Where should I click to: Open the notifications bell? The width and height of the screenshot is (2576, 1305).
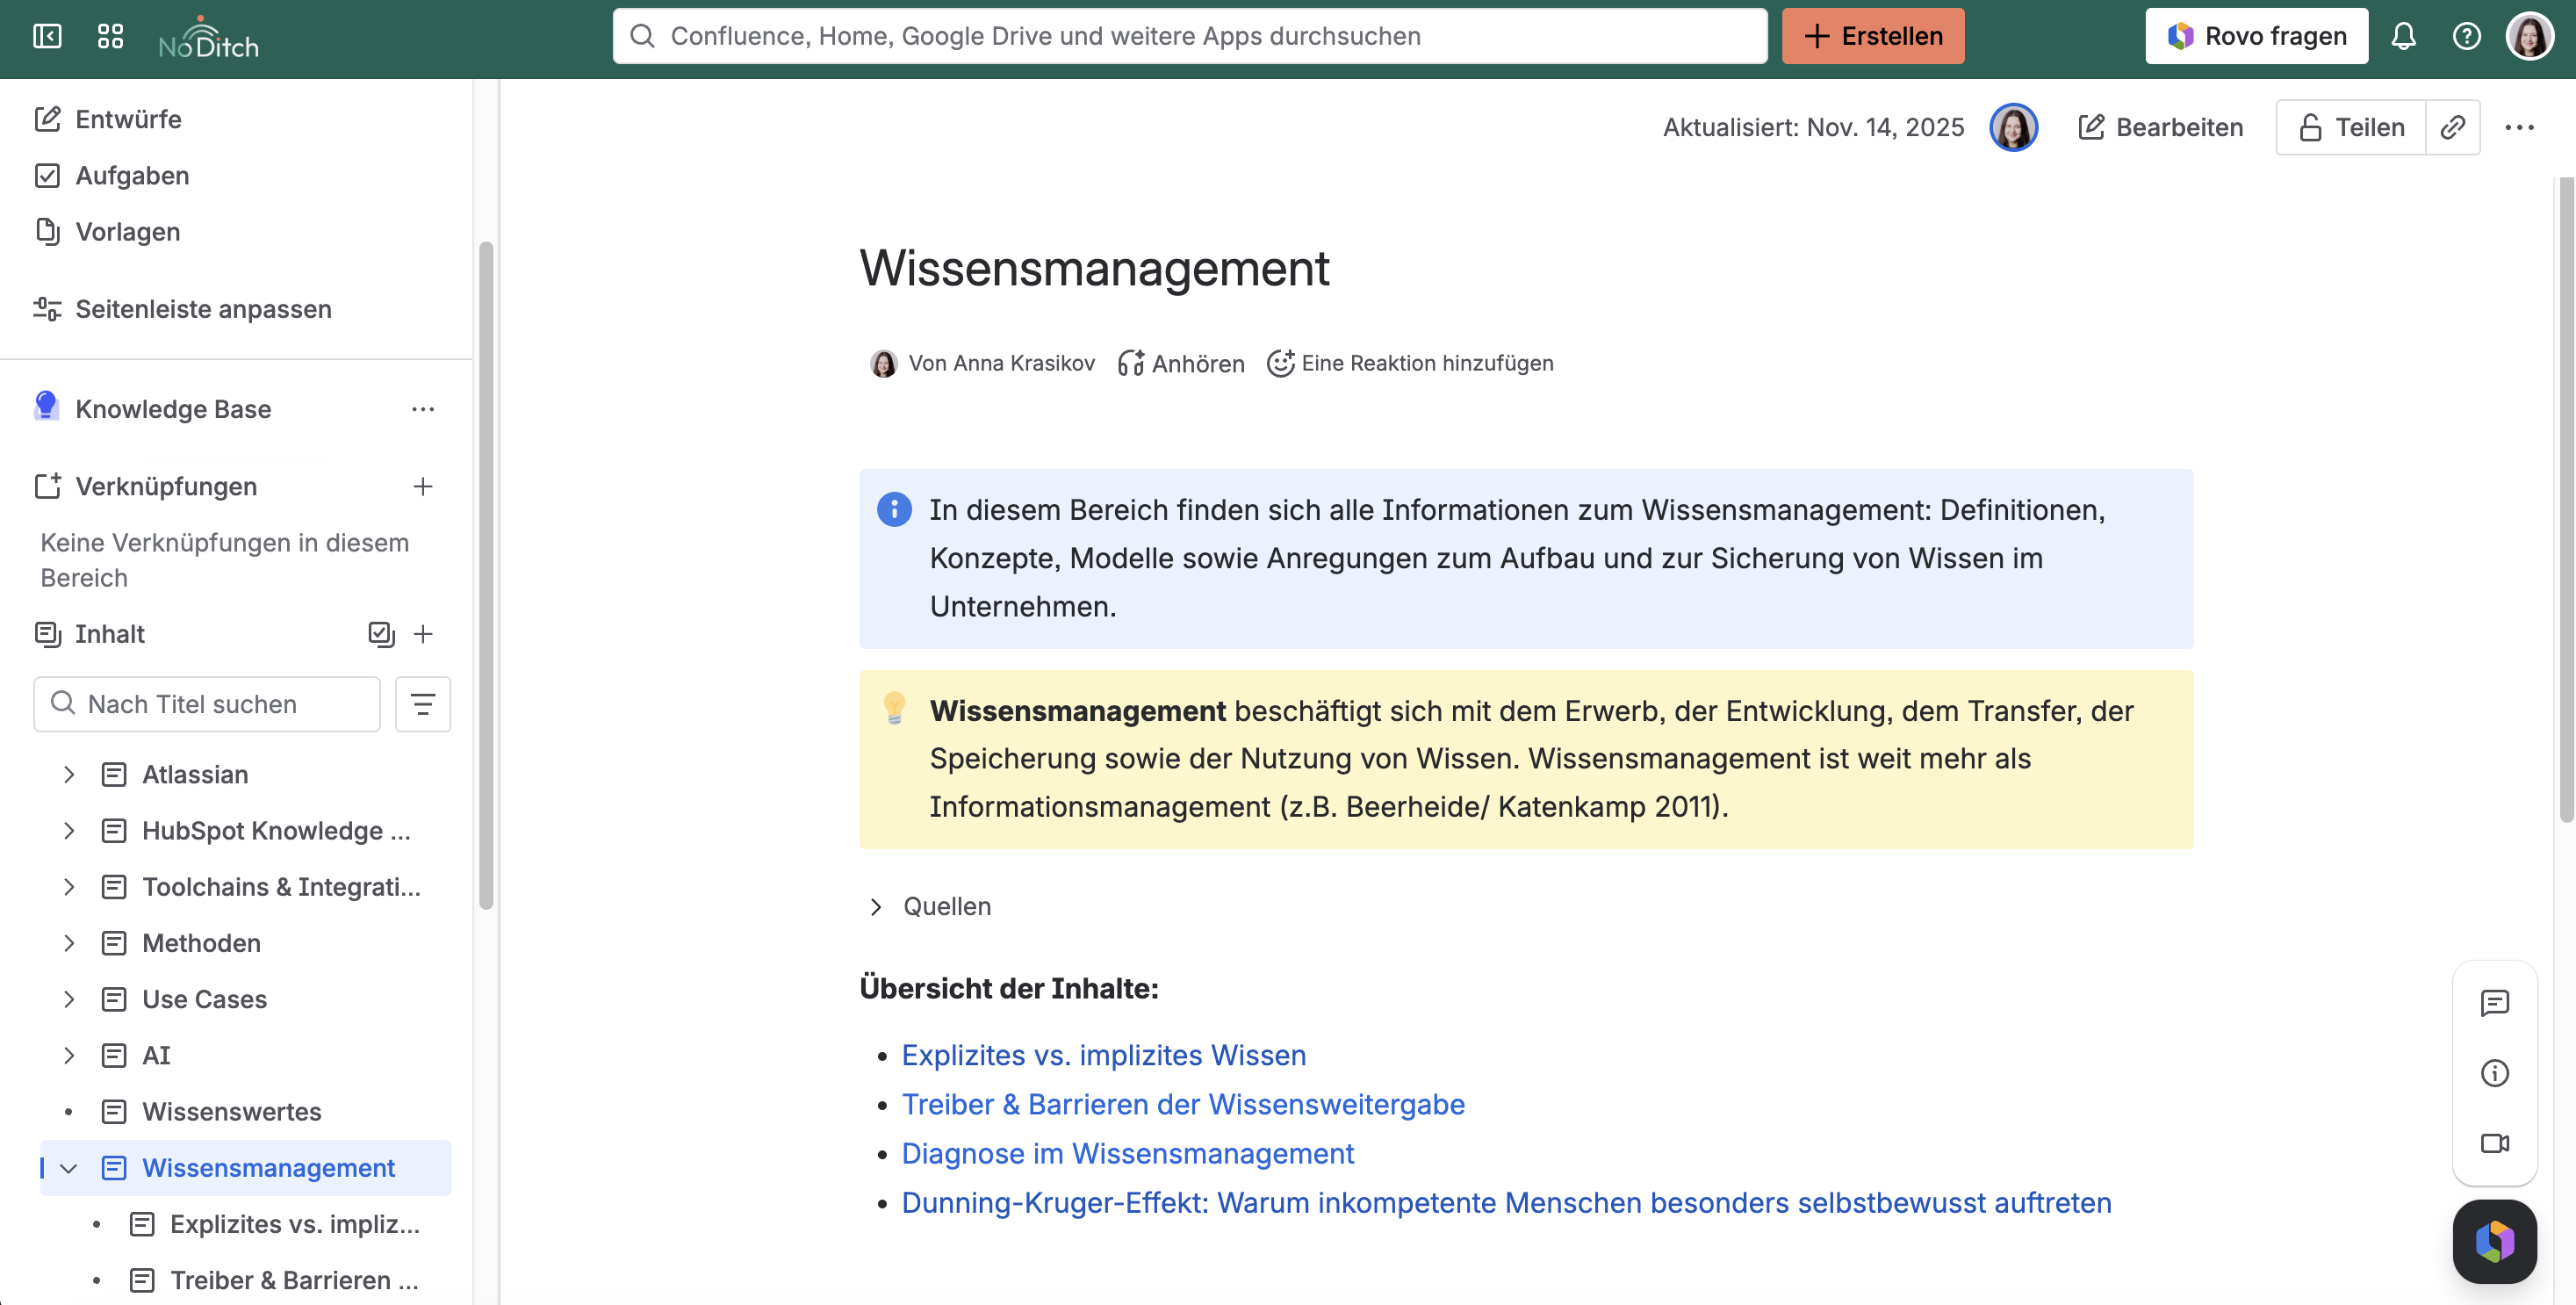point(2403,36)
